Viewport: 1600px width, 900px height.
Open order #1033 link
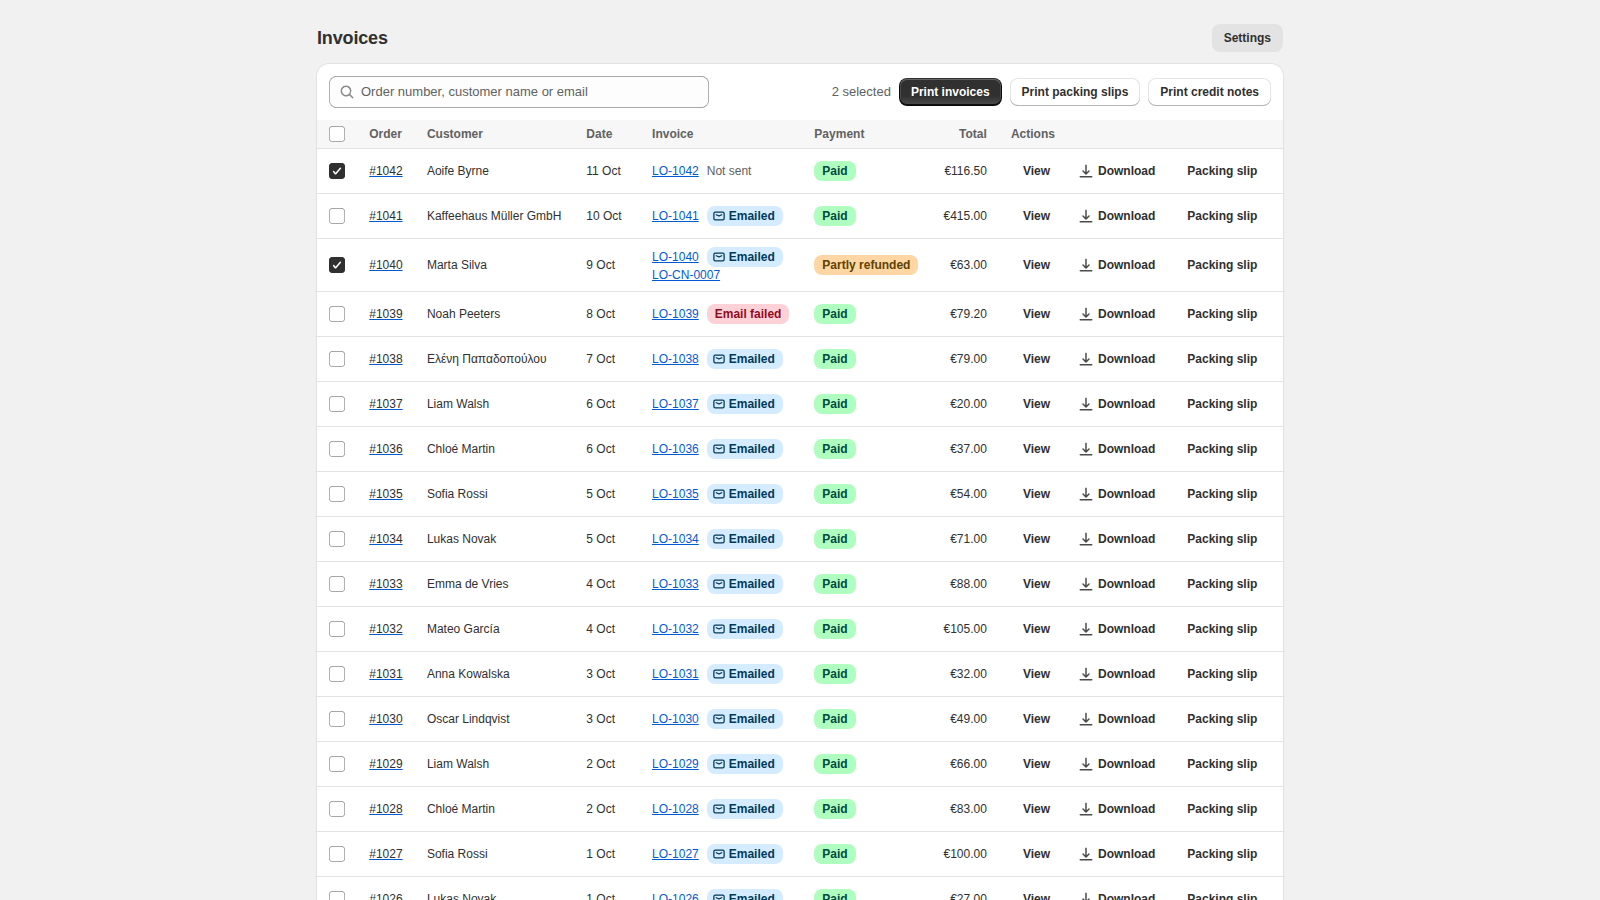coord(386,584)
